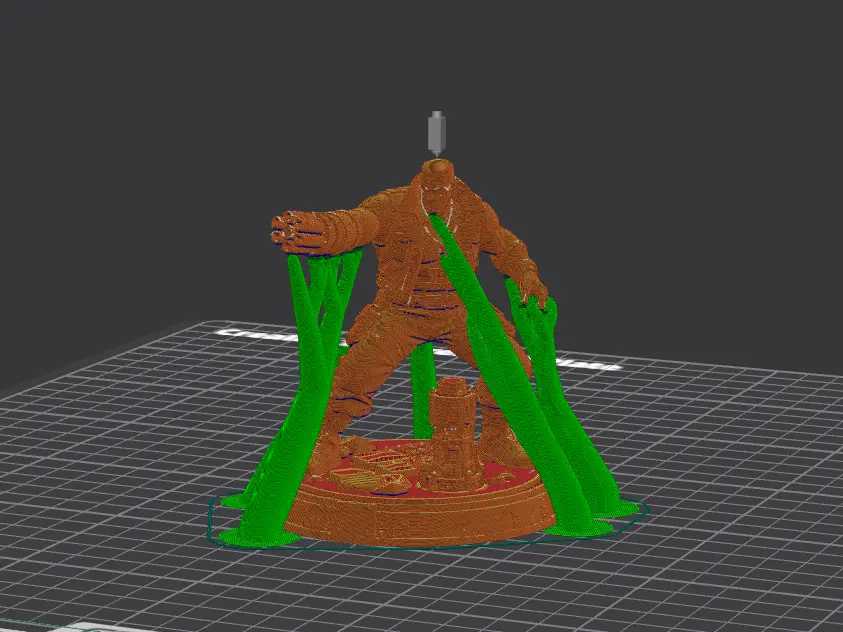
Task: Select the open neck ring at the model's top
Action: click(437, 168)
